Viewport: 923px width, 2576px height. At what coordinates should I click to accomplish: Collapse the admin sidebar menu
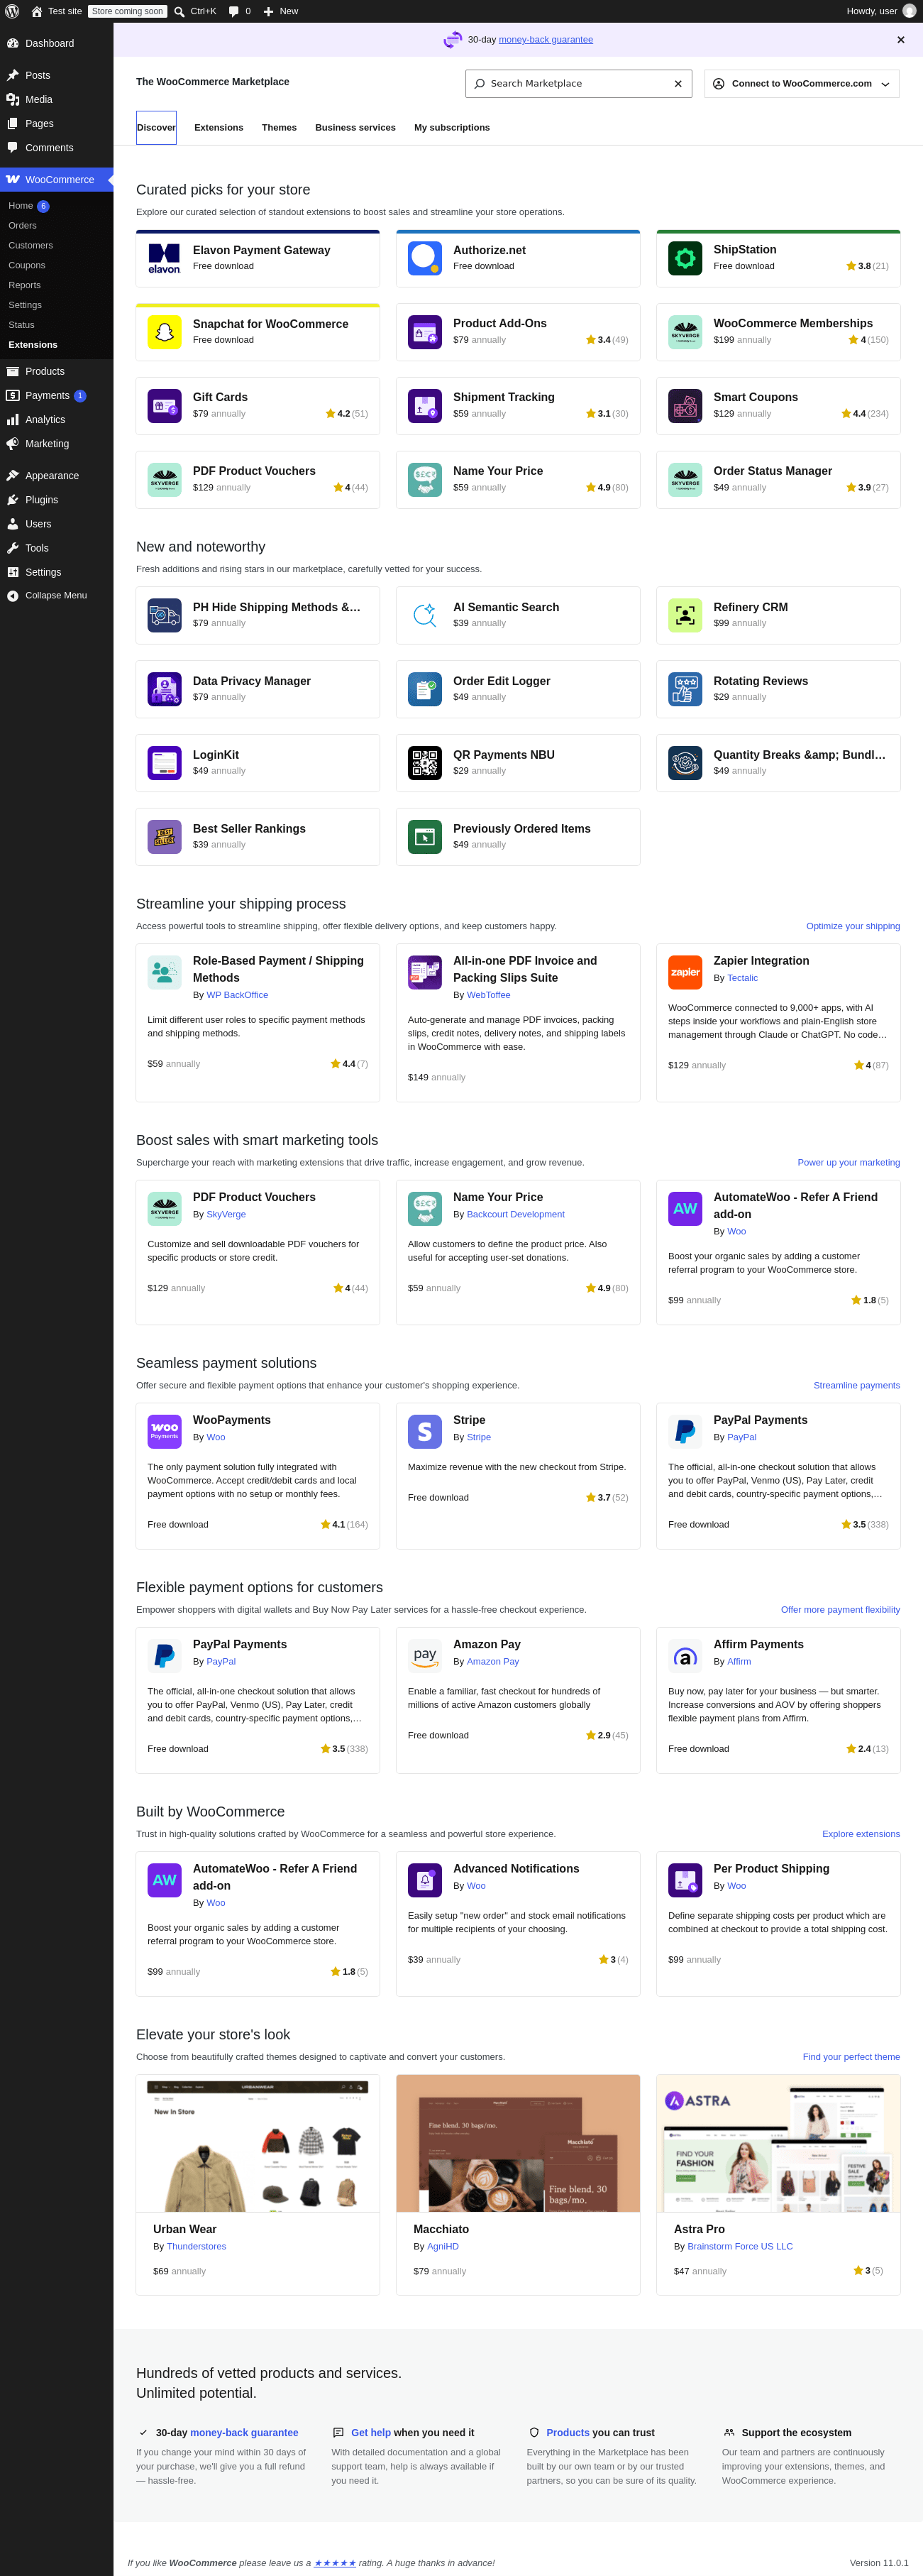56,596
